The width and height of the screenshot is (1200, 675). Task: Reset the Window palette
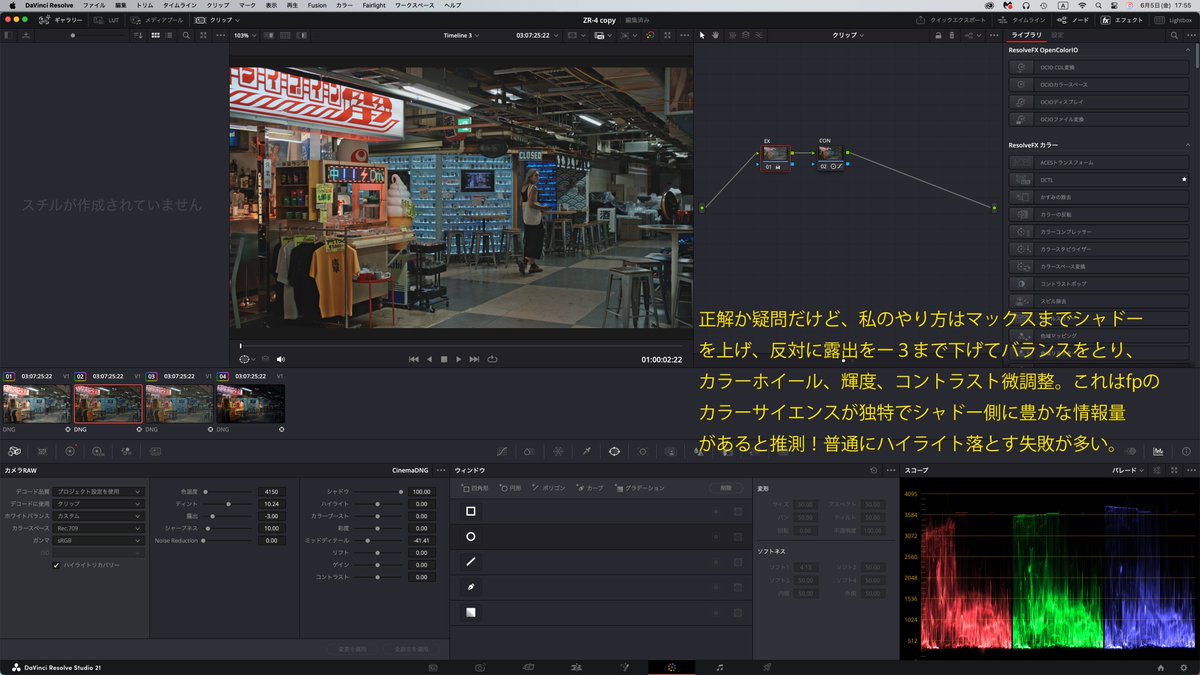873,470
